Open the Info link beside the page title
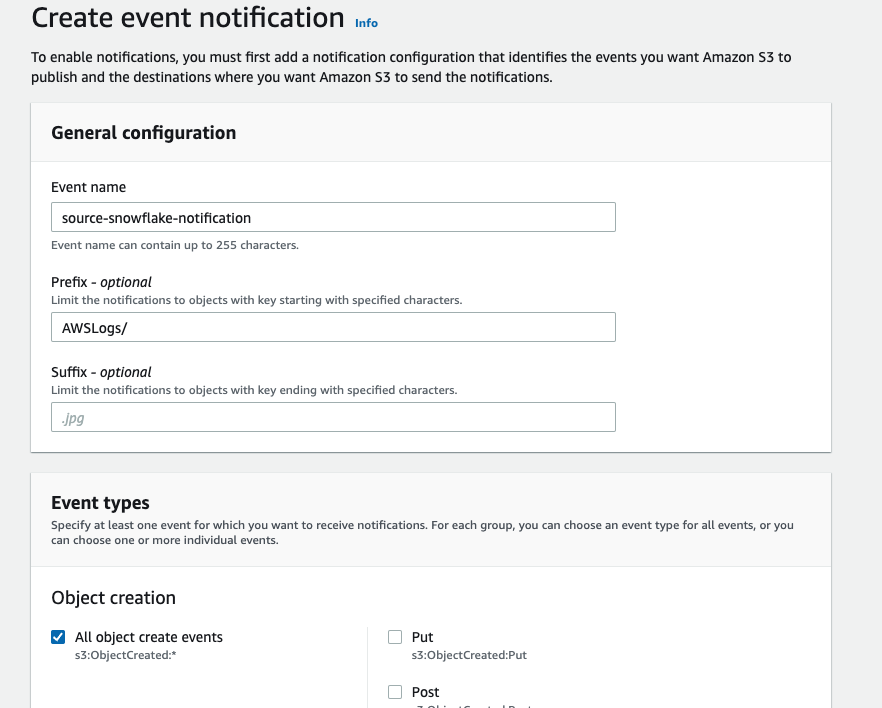Image resolution: width=882 pixels, height=708 pixels. point(366,22)
